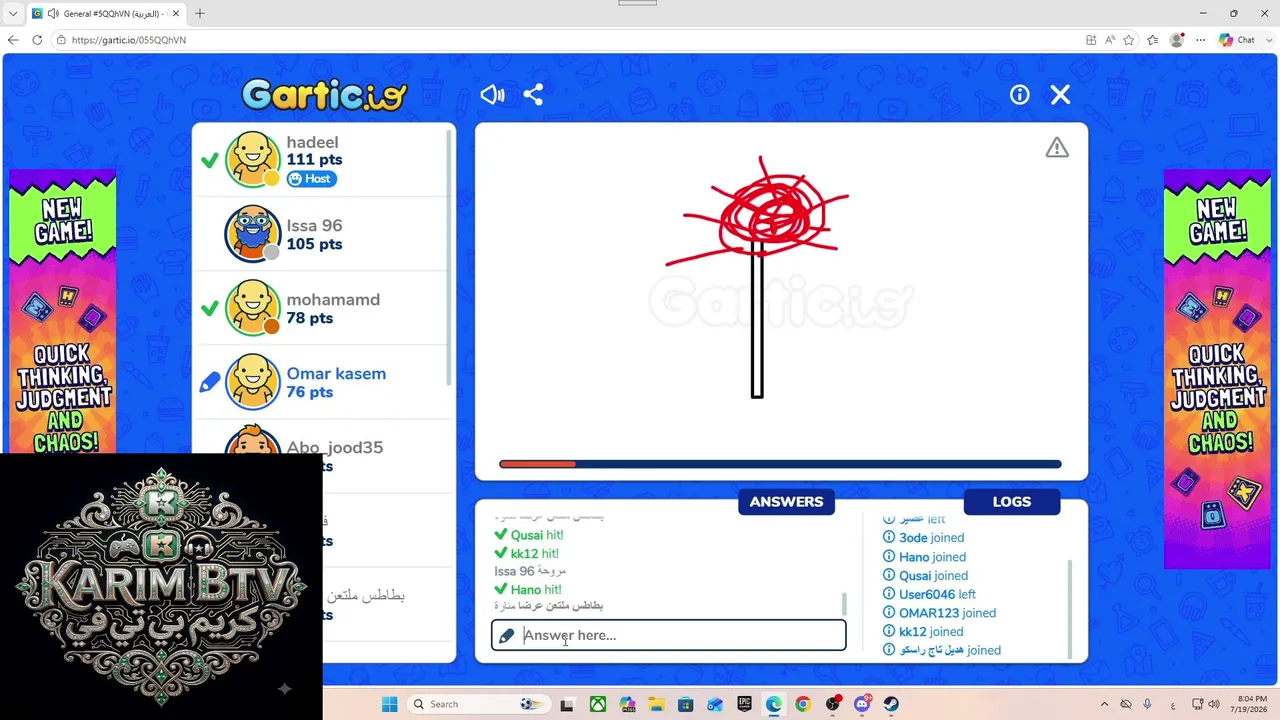Open Discord from taskbar

862,704
